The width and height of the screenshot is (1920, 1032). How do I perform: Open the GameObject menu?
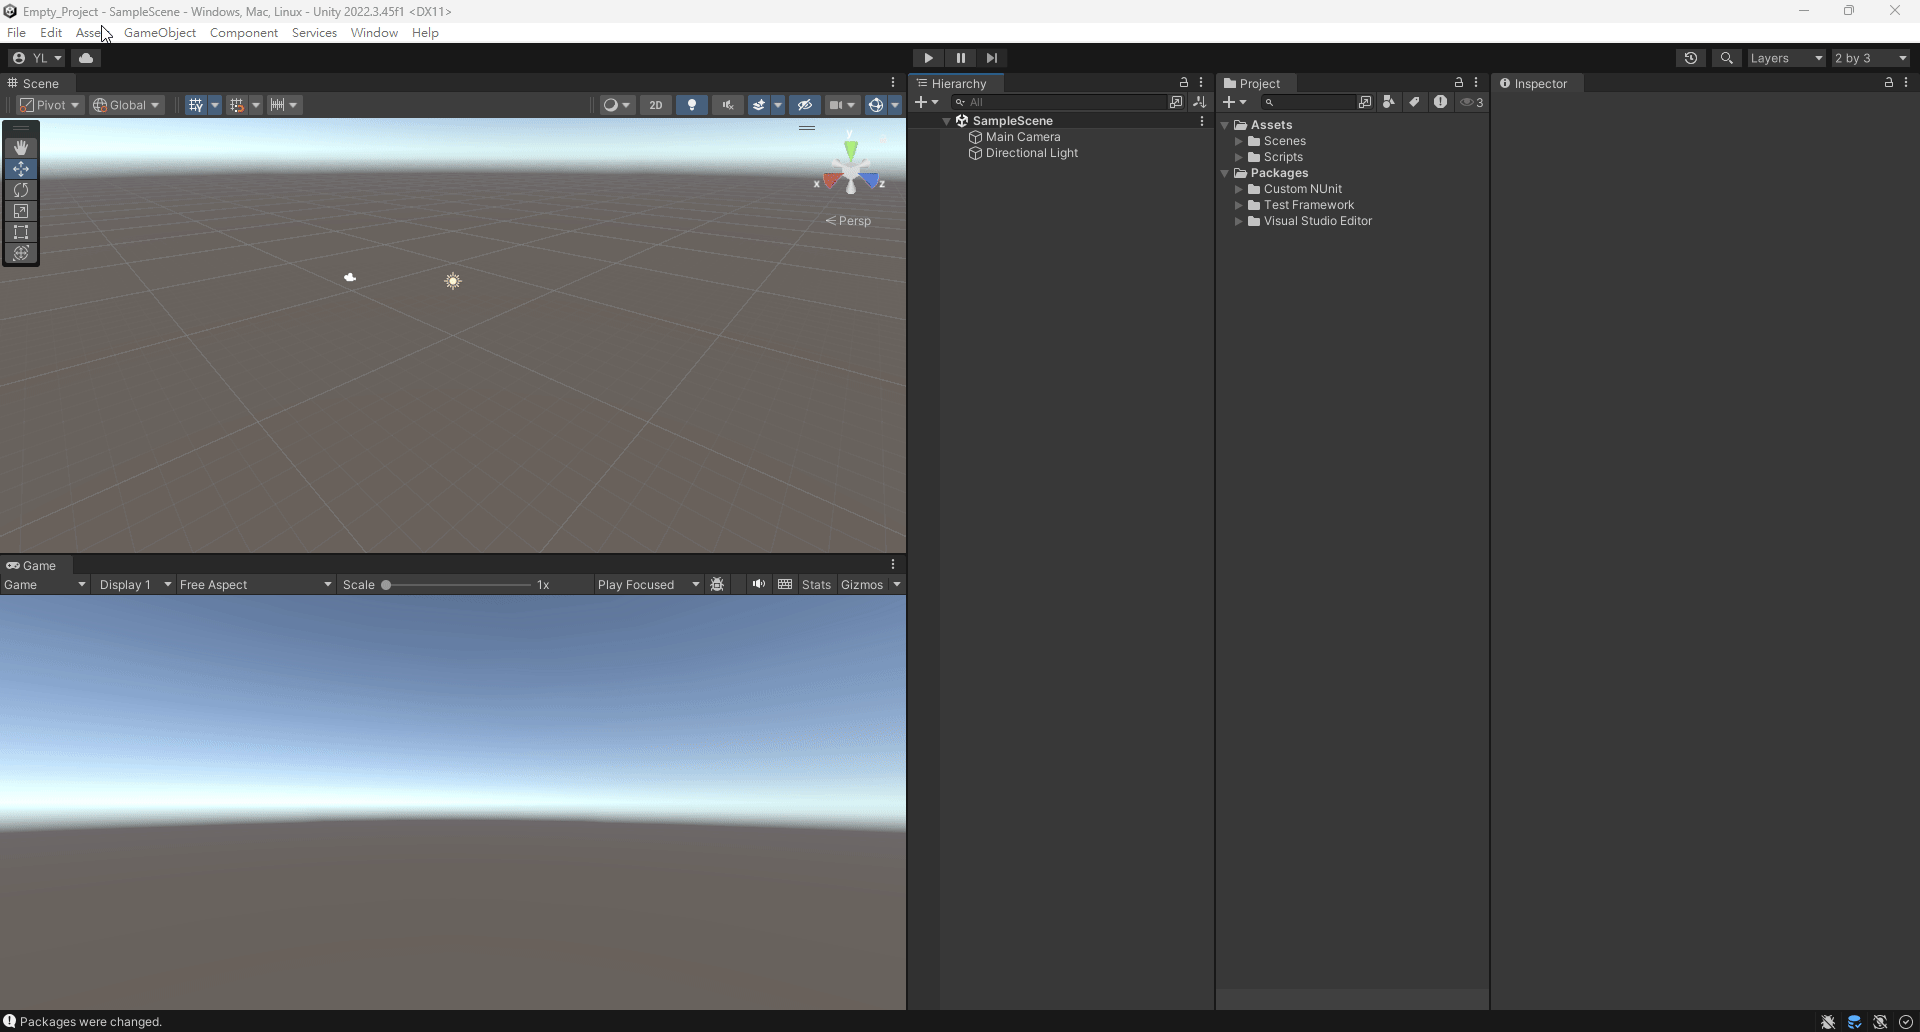(x=160, y=33)
